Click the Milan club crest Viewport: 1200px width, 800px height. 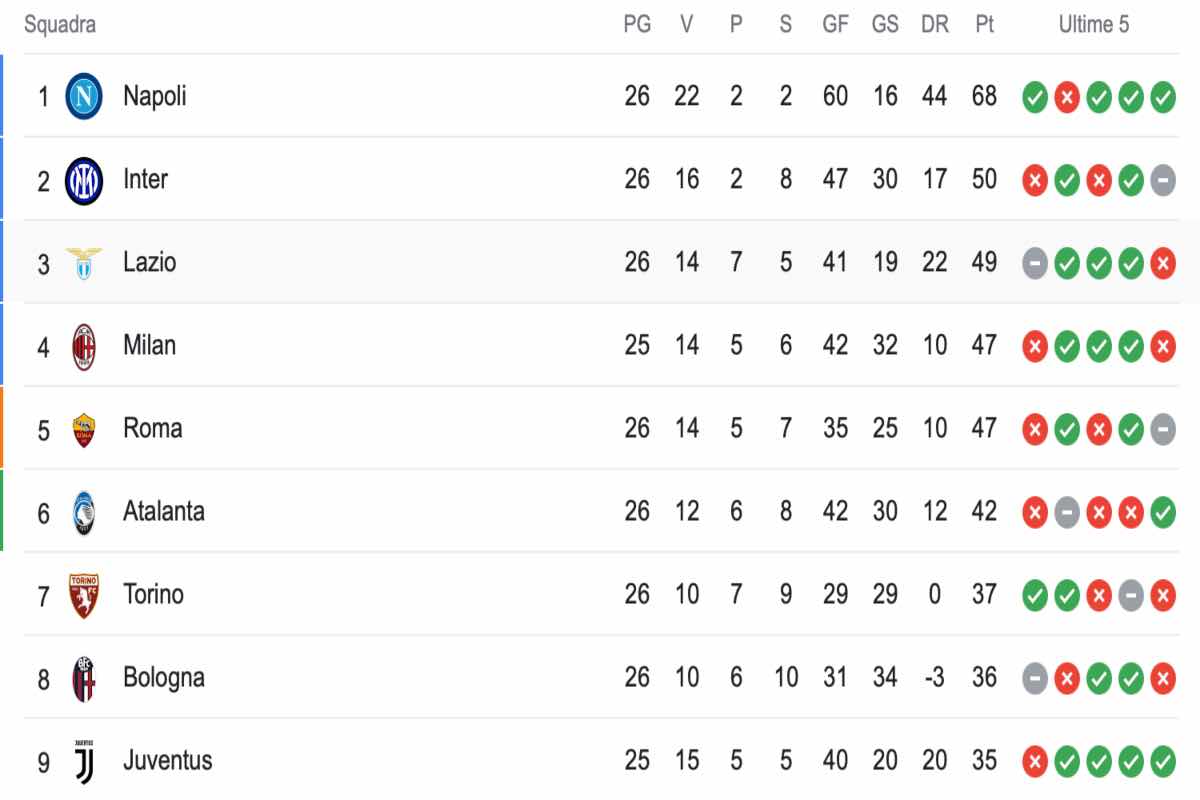click(x=84, y=346)
